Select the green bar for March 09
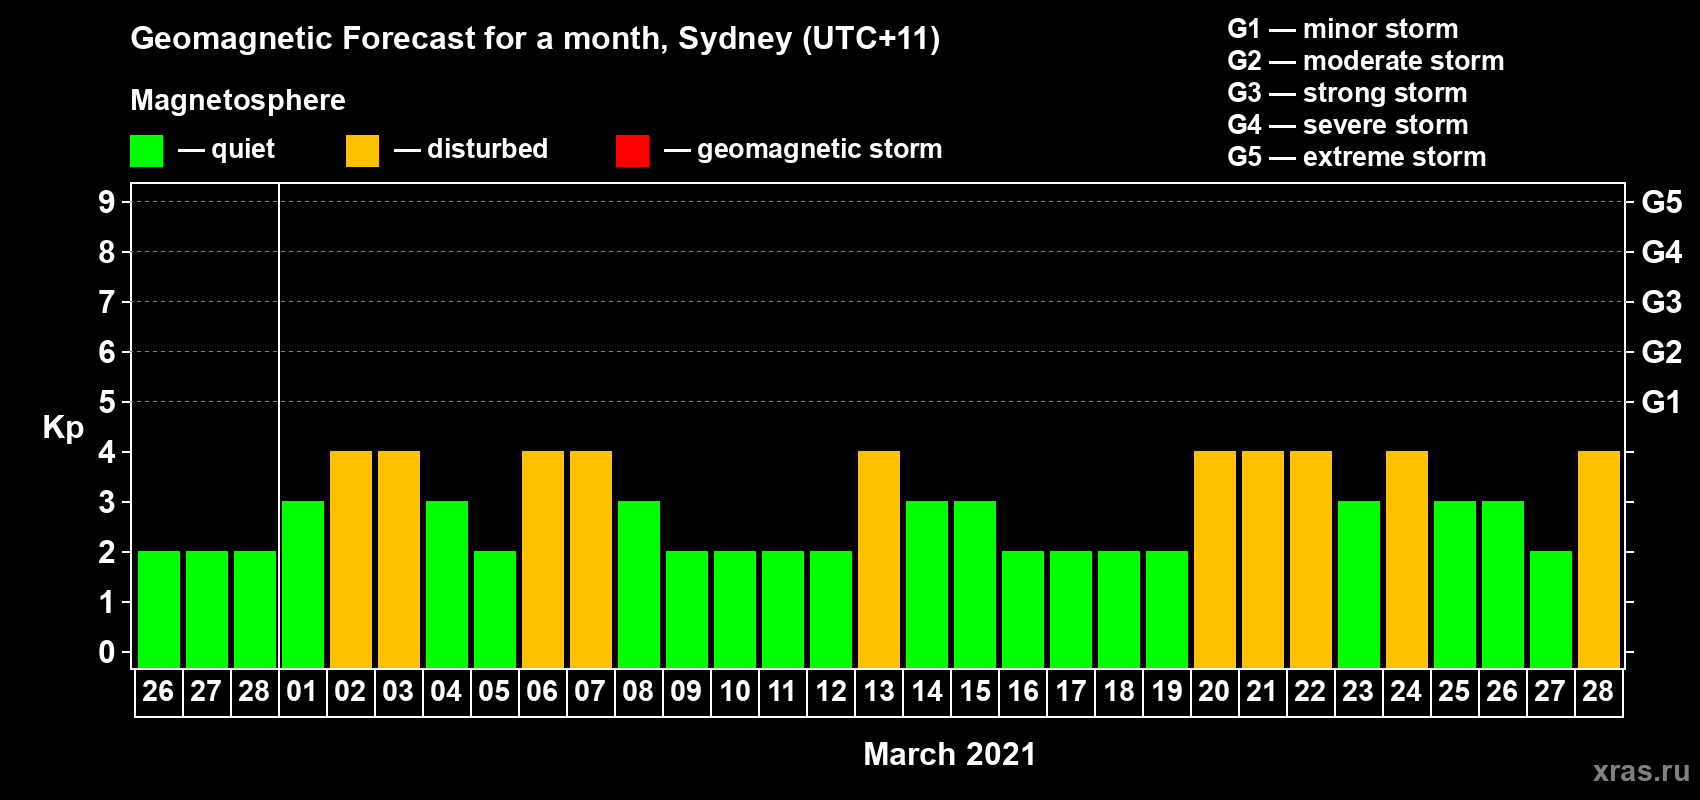This screenshot has height=800, width=1700. click(x=687, y=609)
